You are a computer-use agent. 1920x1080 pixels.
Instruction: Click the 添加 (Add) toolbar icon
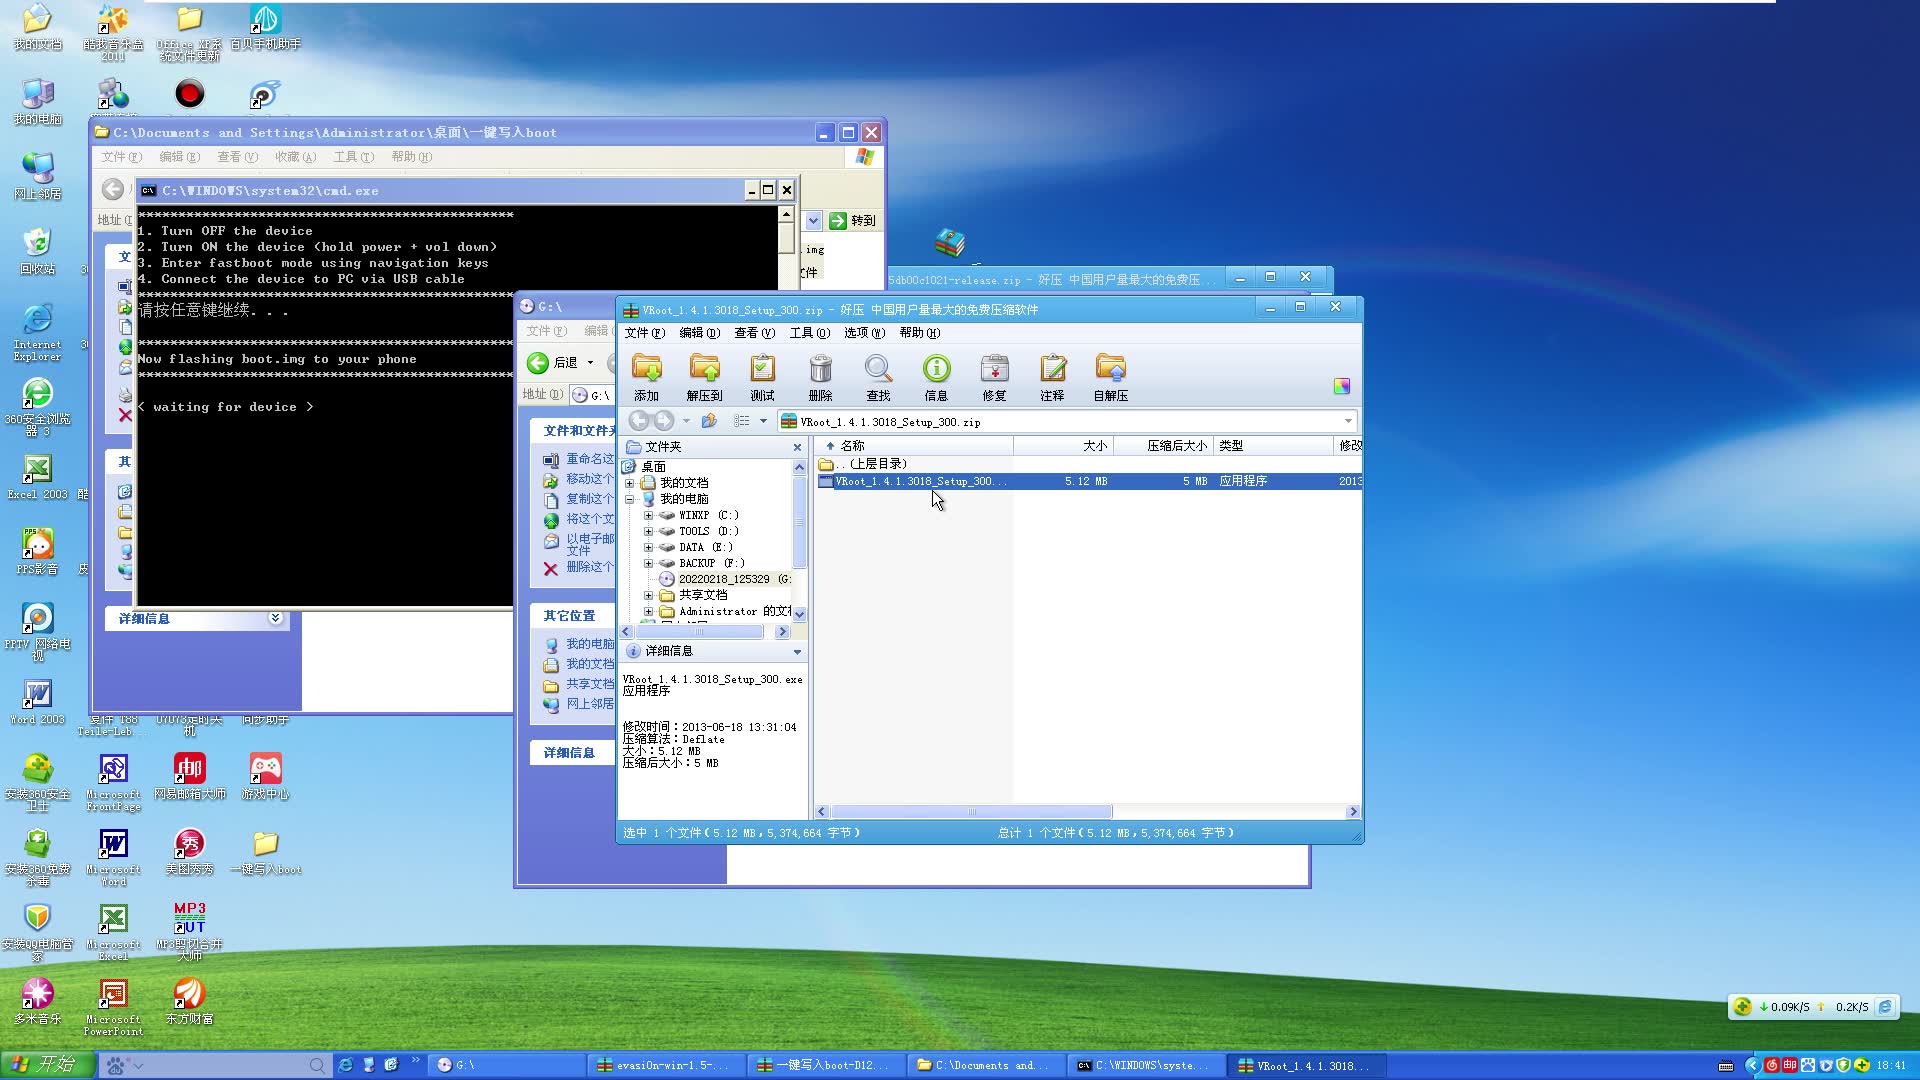tap(647, 377)
